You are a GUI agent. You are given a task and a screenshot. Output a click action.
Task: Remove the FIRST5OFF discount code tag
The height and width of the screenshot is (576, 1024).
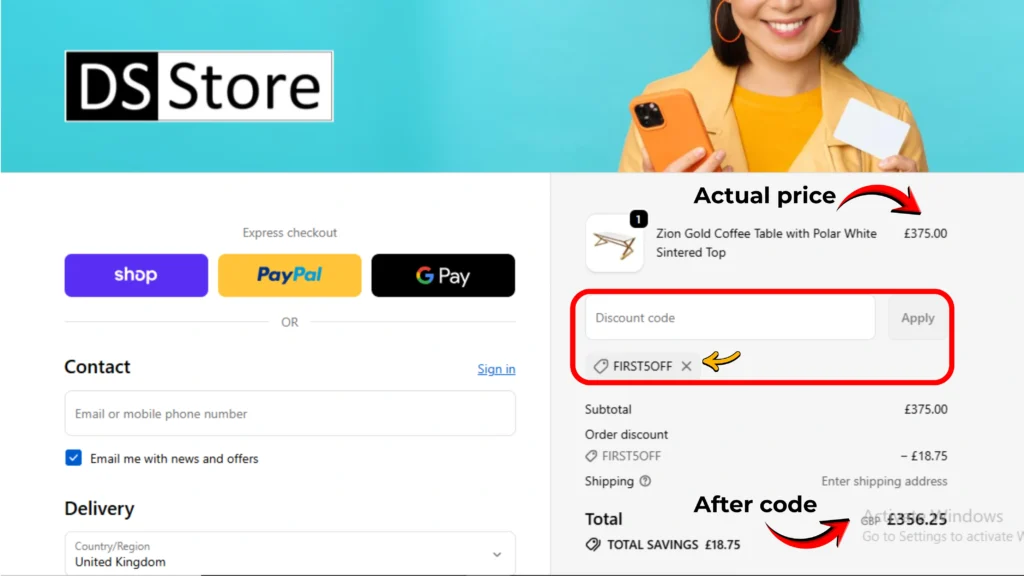[x=686, y=366]
